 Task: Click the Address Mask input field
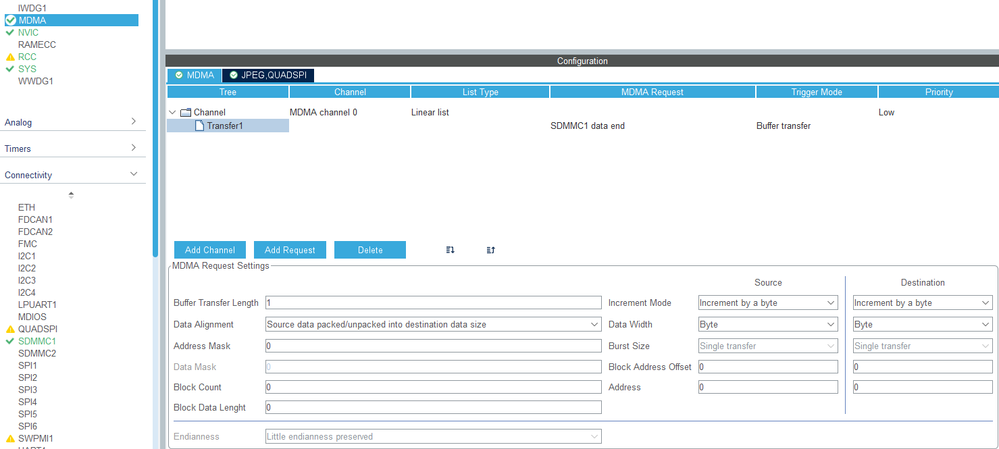(433, 346)
